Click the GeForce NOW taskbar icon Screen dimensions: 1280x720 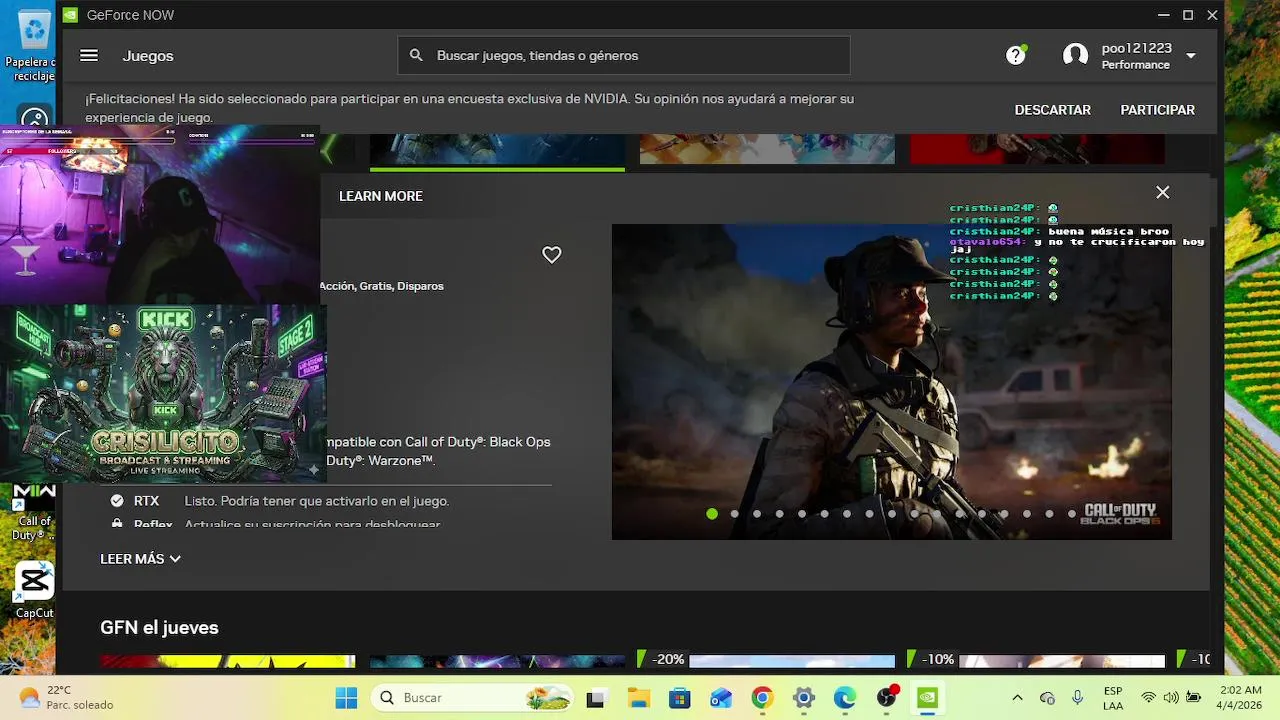pyautogui.click(x=928, y=698)
